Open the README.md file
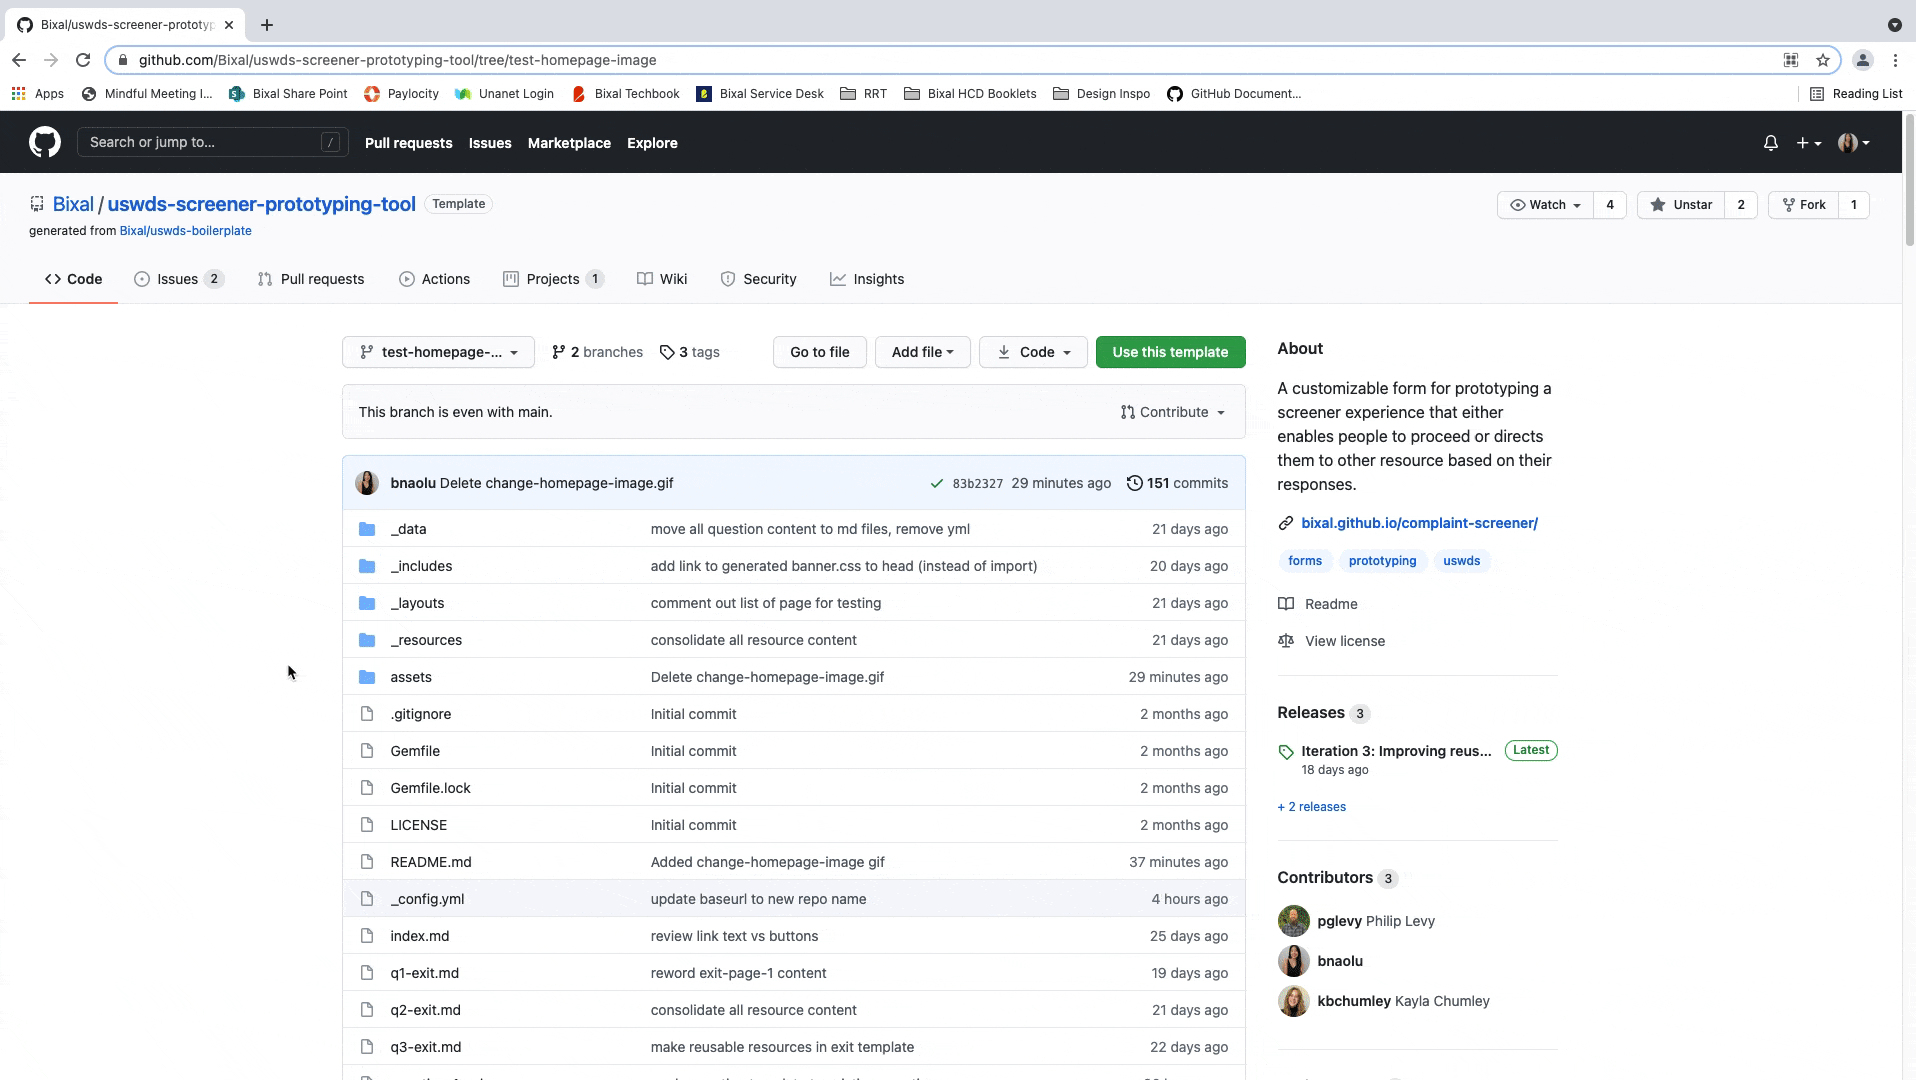This screenshot has width=1916, height=1080. click(431, 862)
